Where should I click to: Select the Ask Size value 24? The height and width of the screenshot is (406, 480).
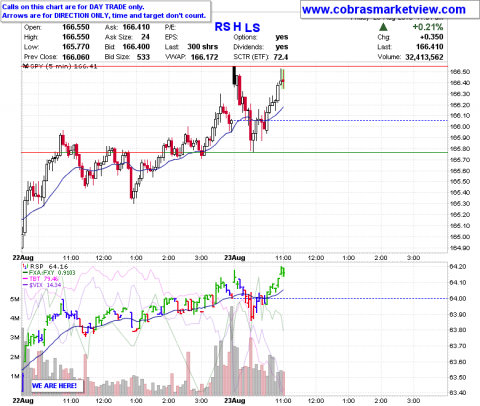pos(145,37)
